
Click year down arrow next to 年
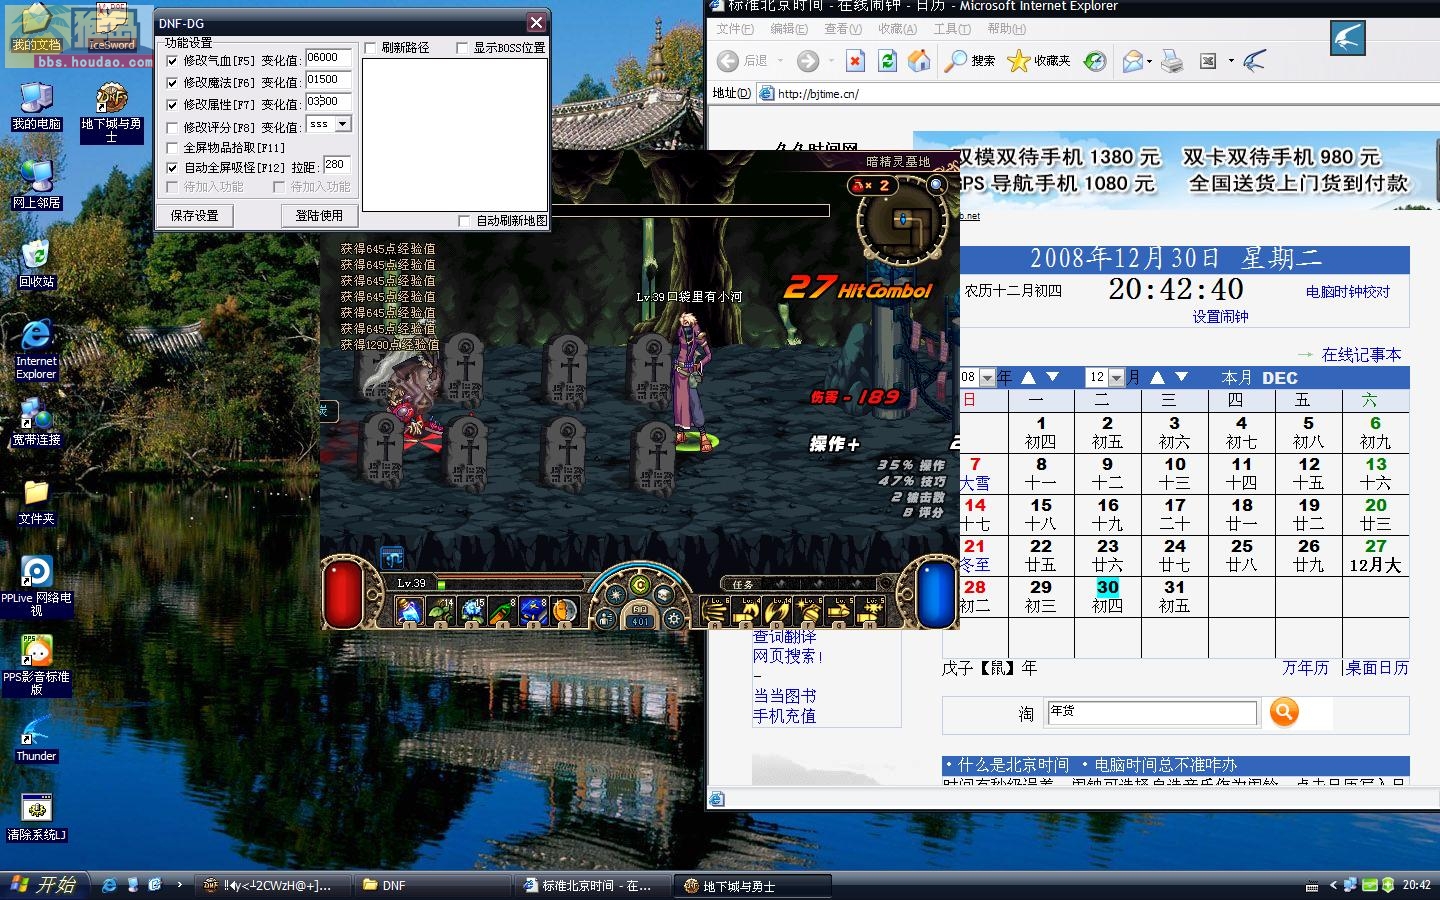(x=1052, y=378)
